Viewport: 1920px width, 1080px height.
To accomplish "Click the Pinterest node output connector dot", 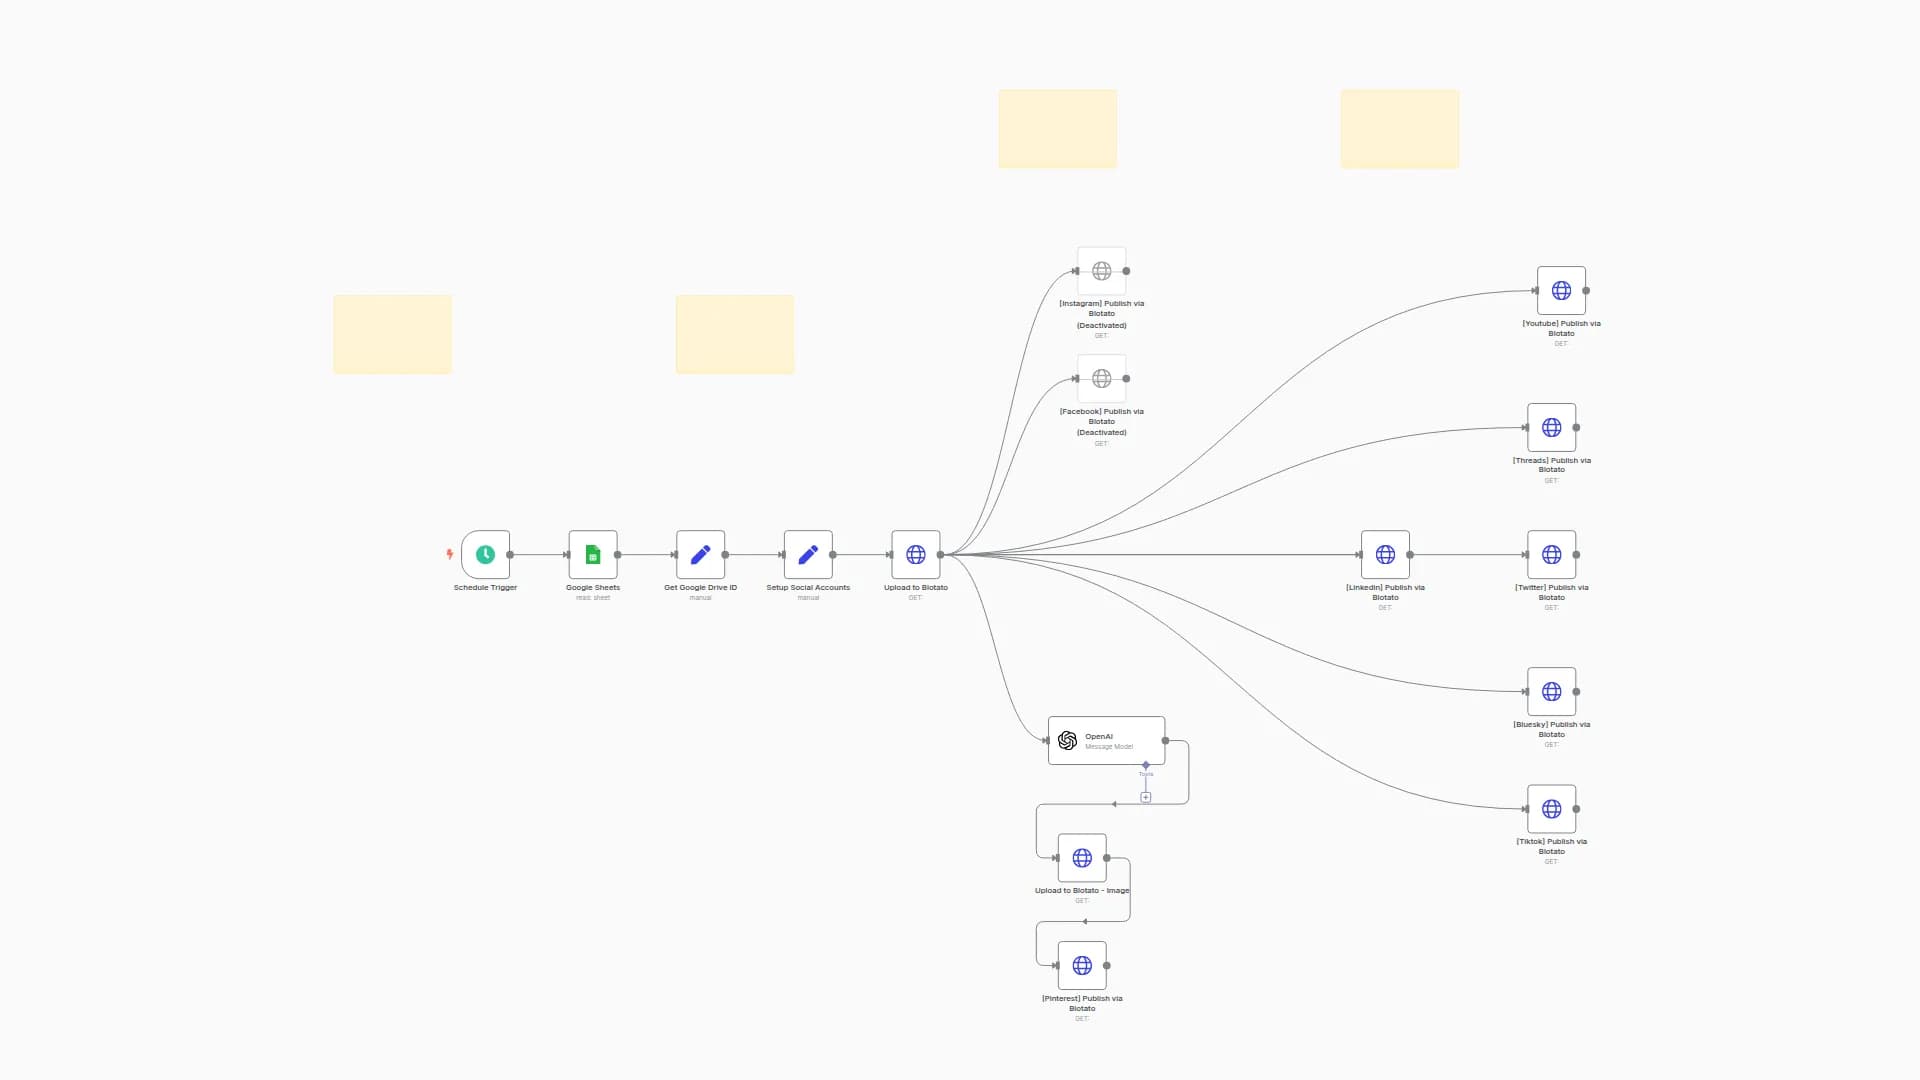I will click(x=1107, y=966).
